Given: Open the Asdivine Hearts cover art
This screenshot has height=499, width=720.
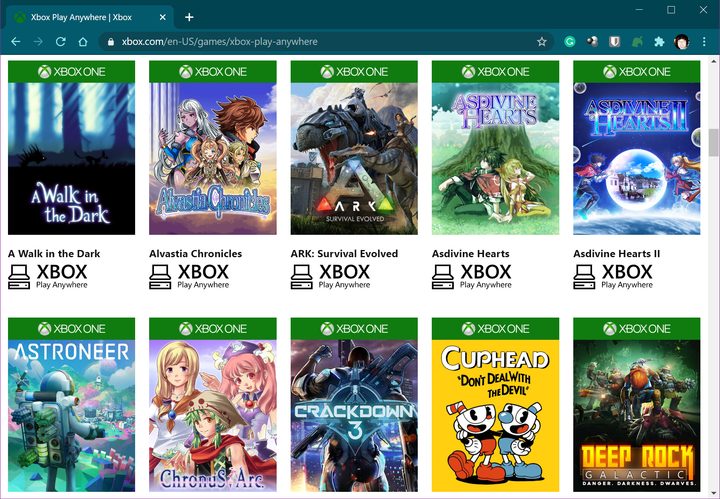Looking at the screenshot, I should click(x=495, y=159).
